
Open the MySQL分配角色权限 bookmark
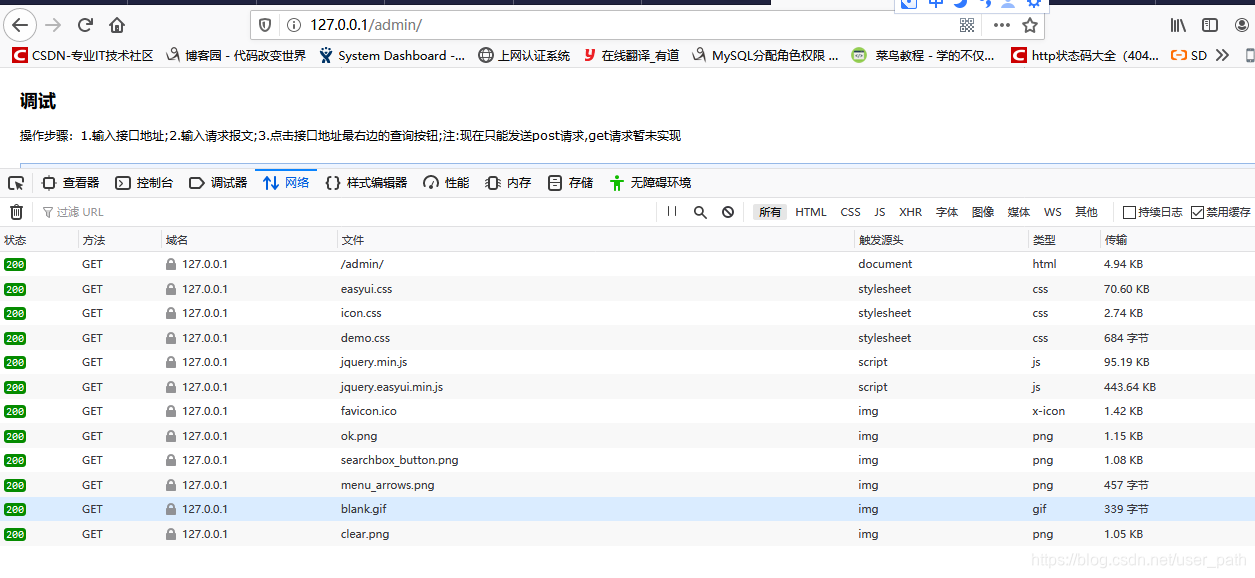coord(765,56)
